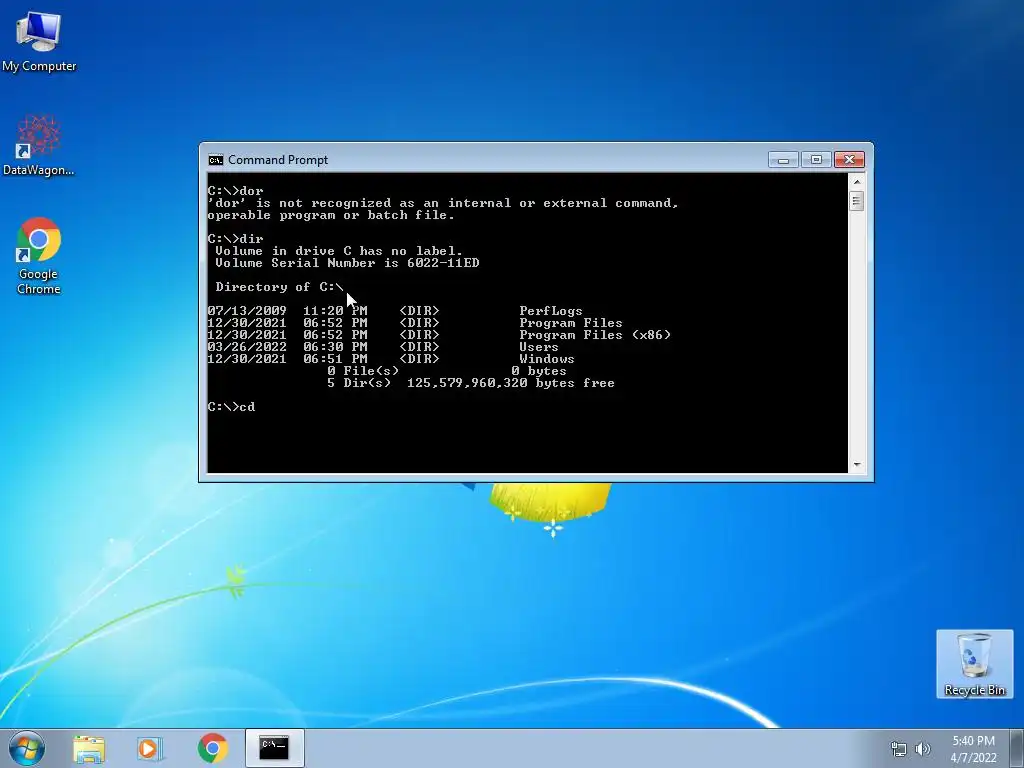Click the Command Prompt taskbar button

pos(274,748)
